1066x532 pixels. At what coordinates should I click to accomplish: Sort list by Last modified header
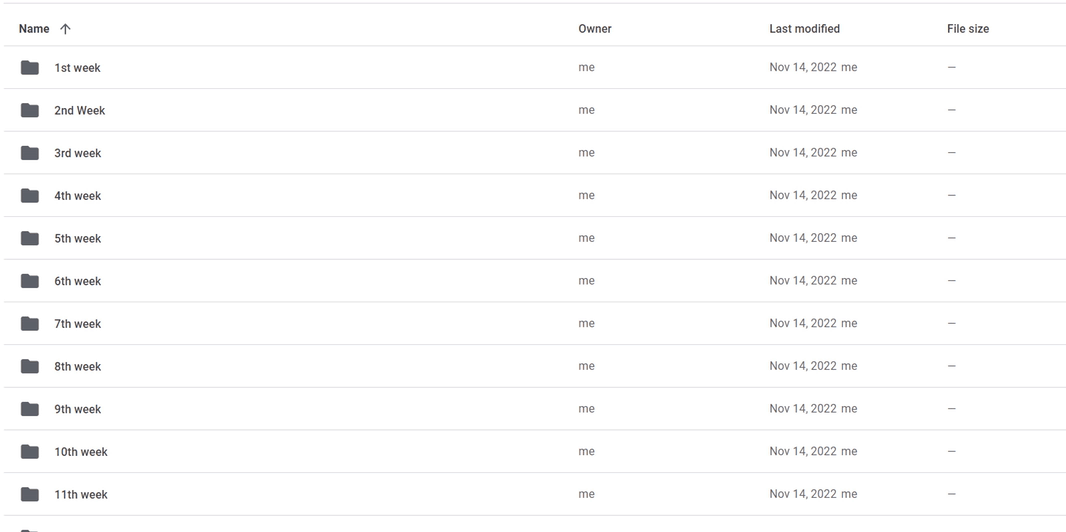pos(804,29)
